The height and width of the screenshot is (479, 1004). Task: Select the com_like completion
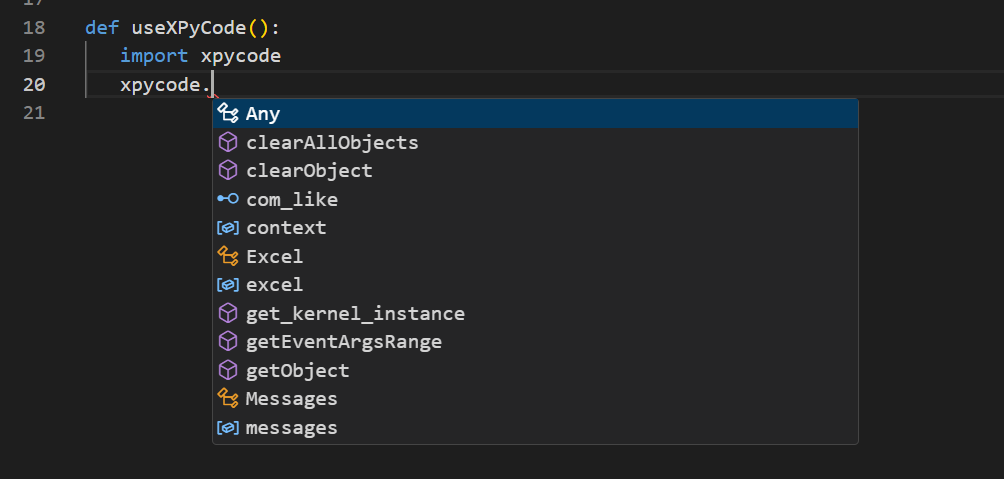[292, 200]
